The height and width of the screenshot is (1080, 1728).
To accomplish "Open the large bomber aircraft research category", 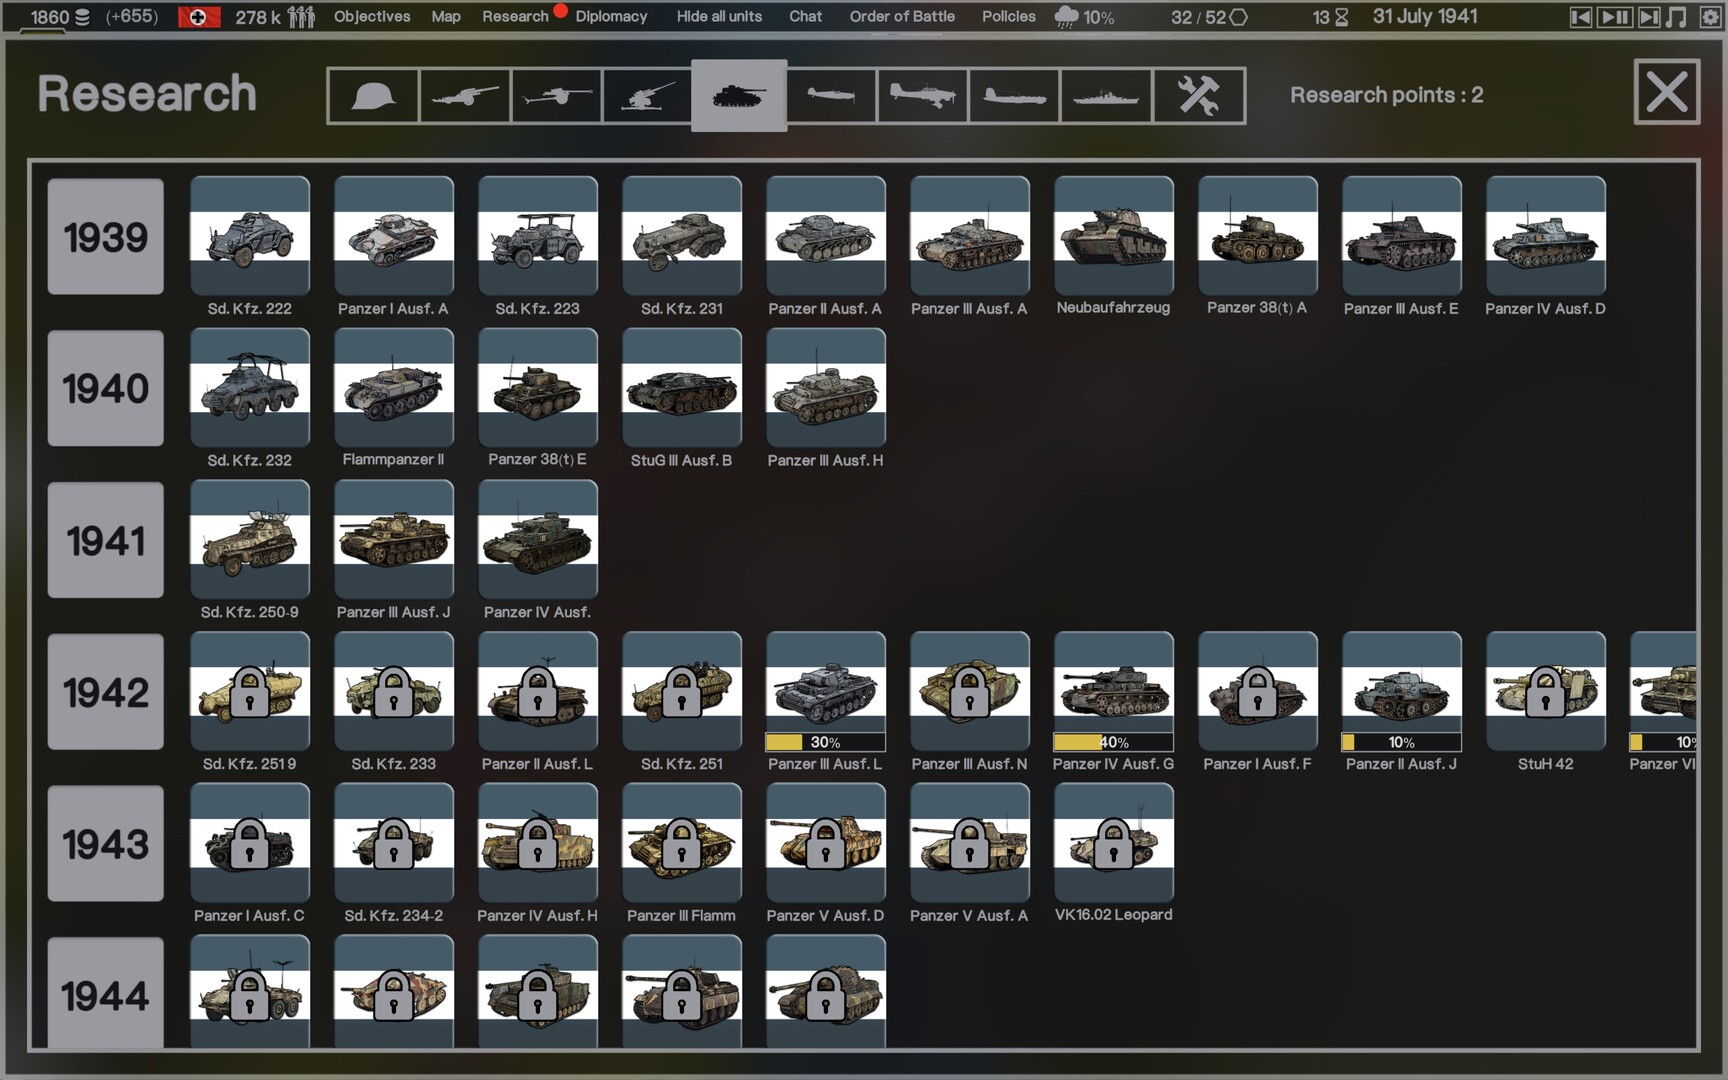I will click(x=1014, y=96).
